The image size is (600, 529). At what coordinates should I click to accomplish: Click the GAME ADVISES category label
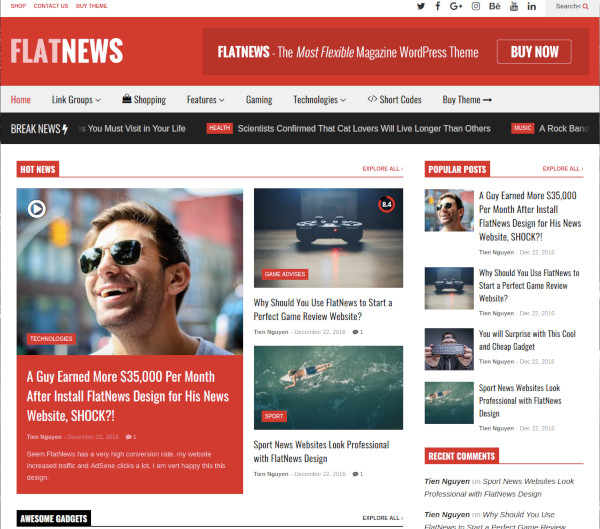285,274
